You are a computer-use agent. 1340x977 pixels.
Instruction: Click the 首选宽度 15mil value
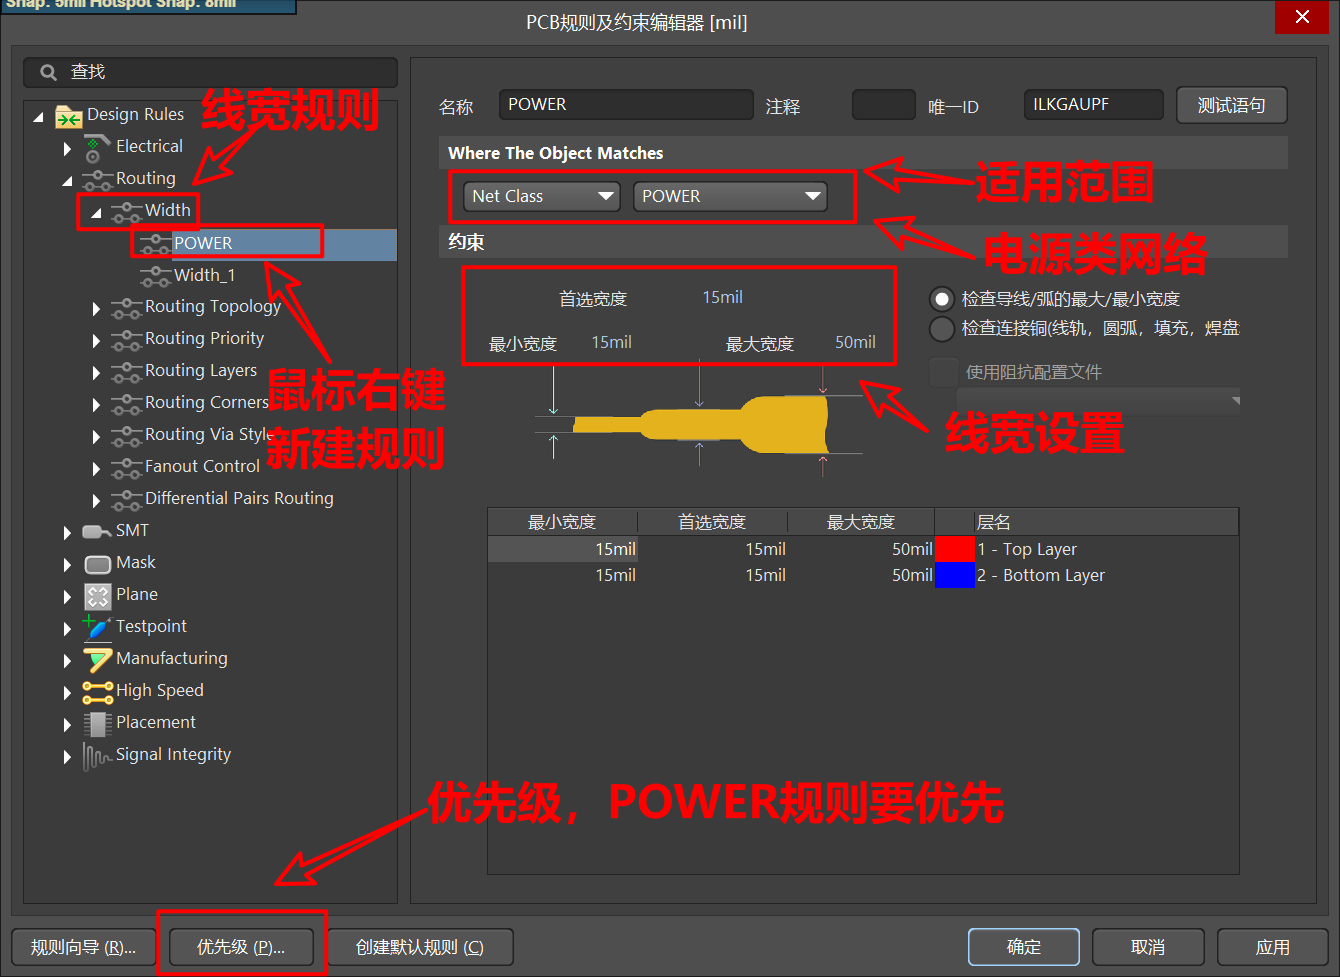[722, 297]
